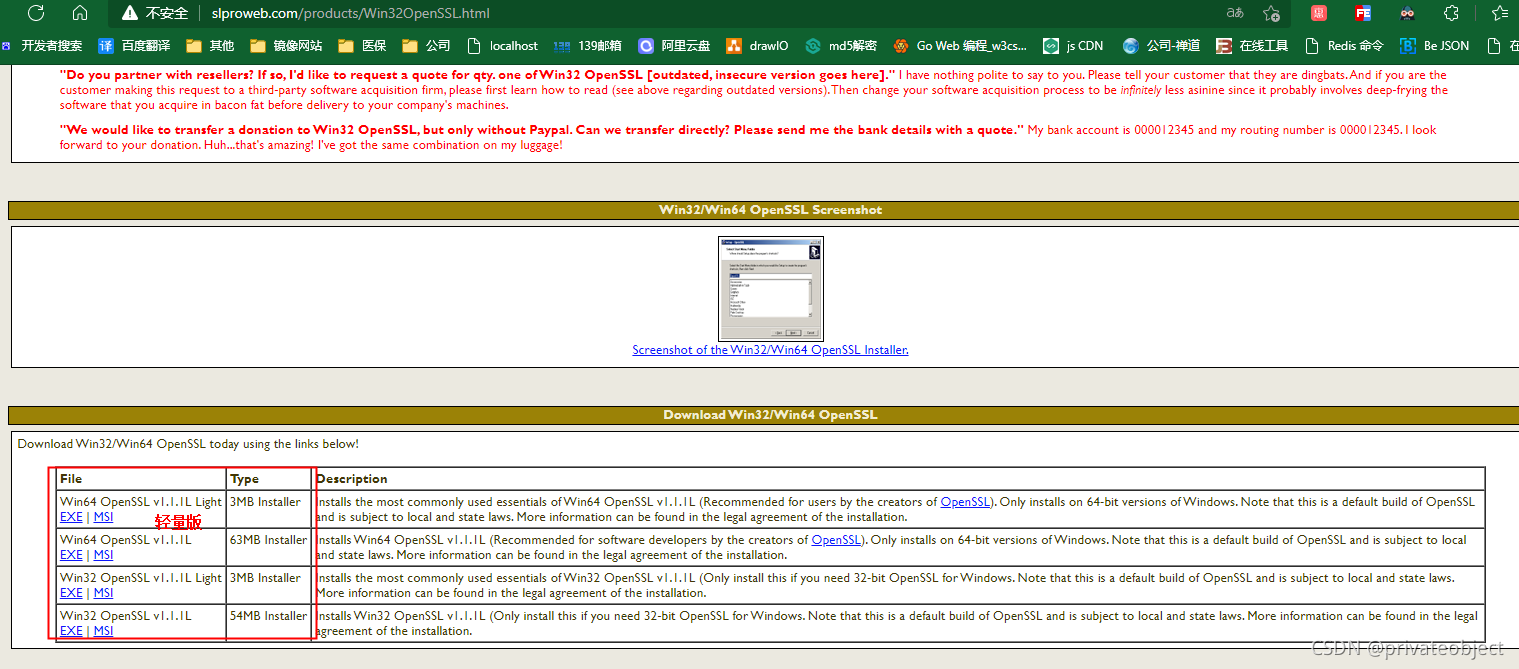The image size is (1519, 669).
Task: Follow OpenSSL link in Win64 Light description
Action: pyautogui.click(x=965, y=502)
